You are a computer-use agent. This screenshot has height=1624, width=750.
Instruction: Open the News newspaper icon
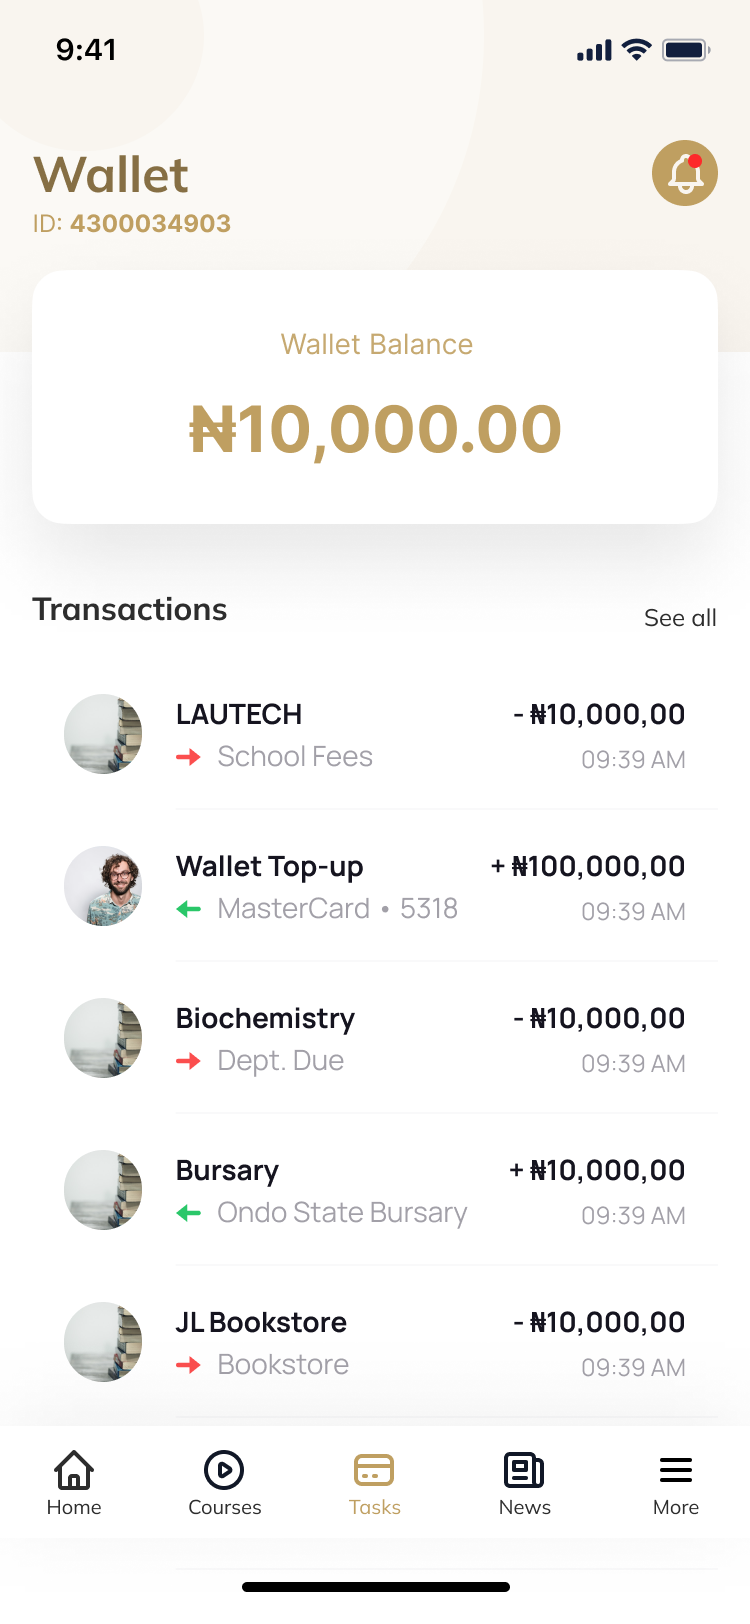[524, 1470]
